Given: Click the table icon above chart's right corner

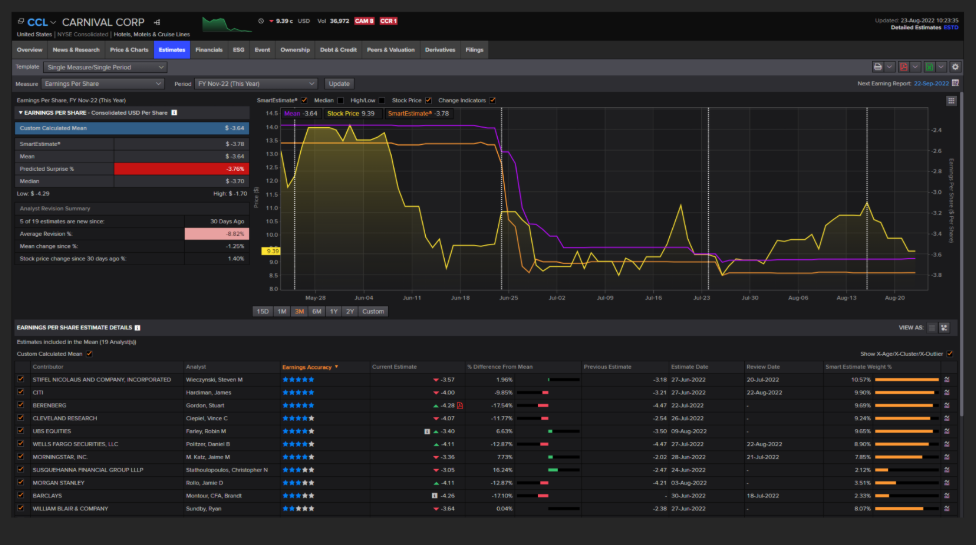Looking at the screenshot, I should 951,100.
